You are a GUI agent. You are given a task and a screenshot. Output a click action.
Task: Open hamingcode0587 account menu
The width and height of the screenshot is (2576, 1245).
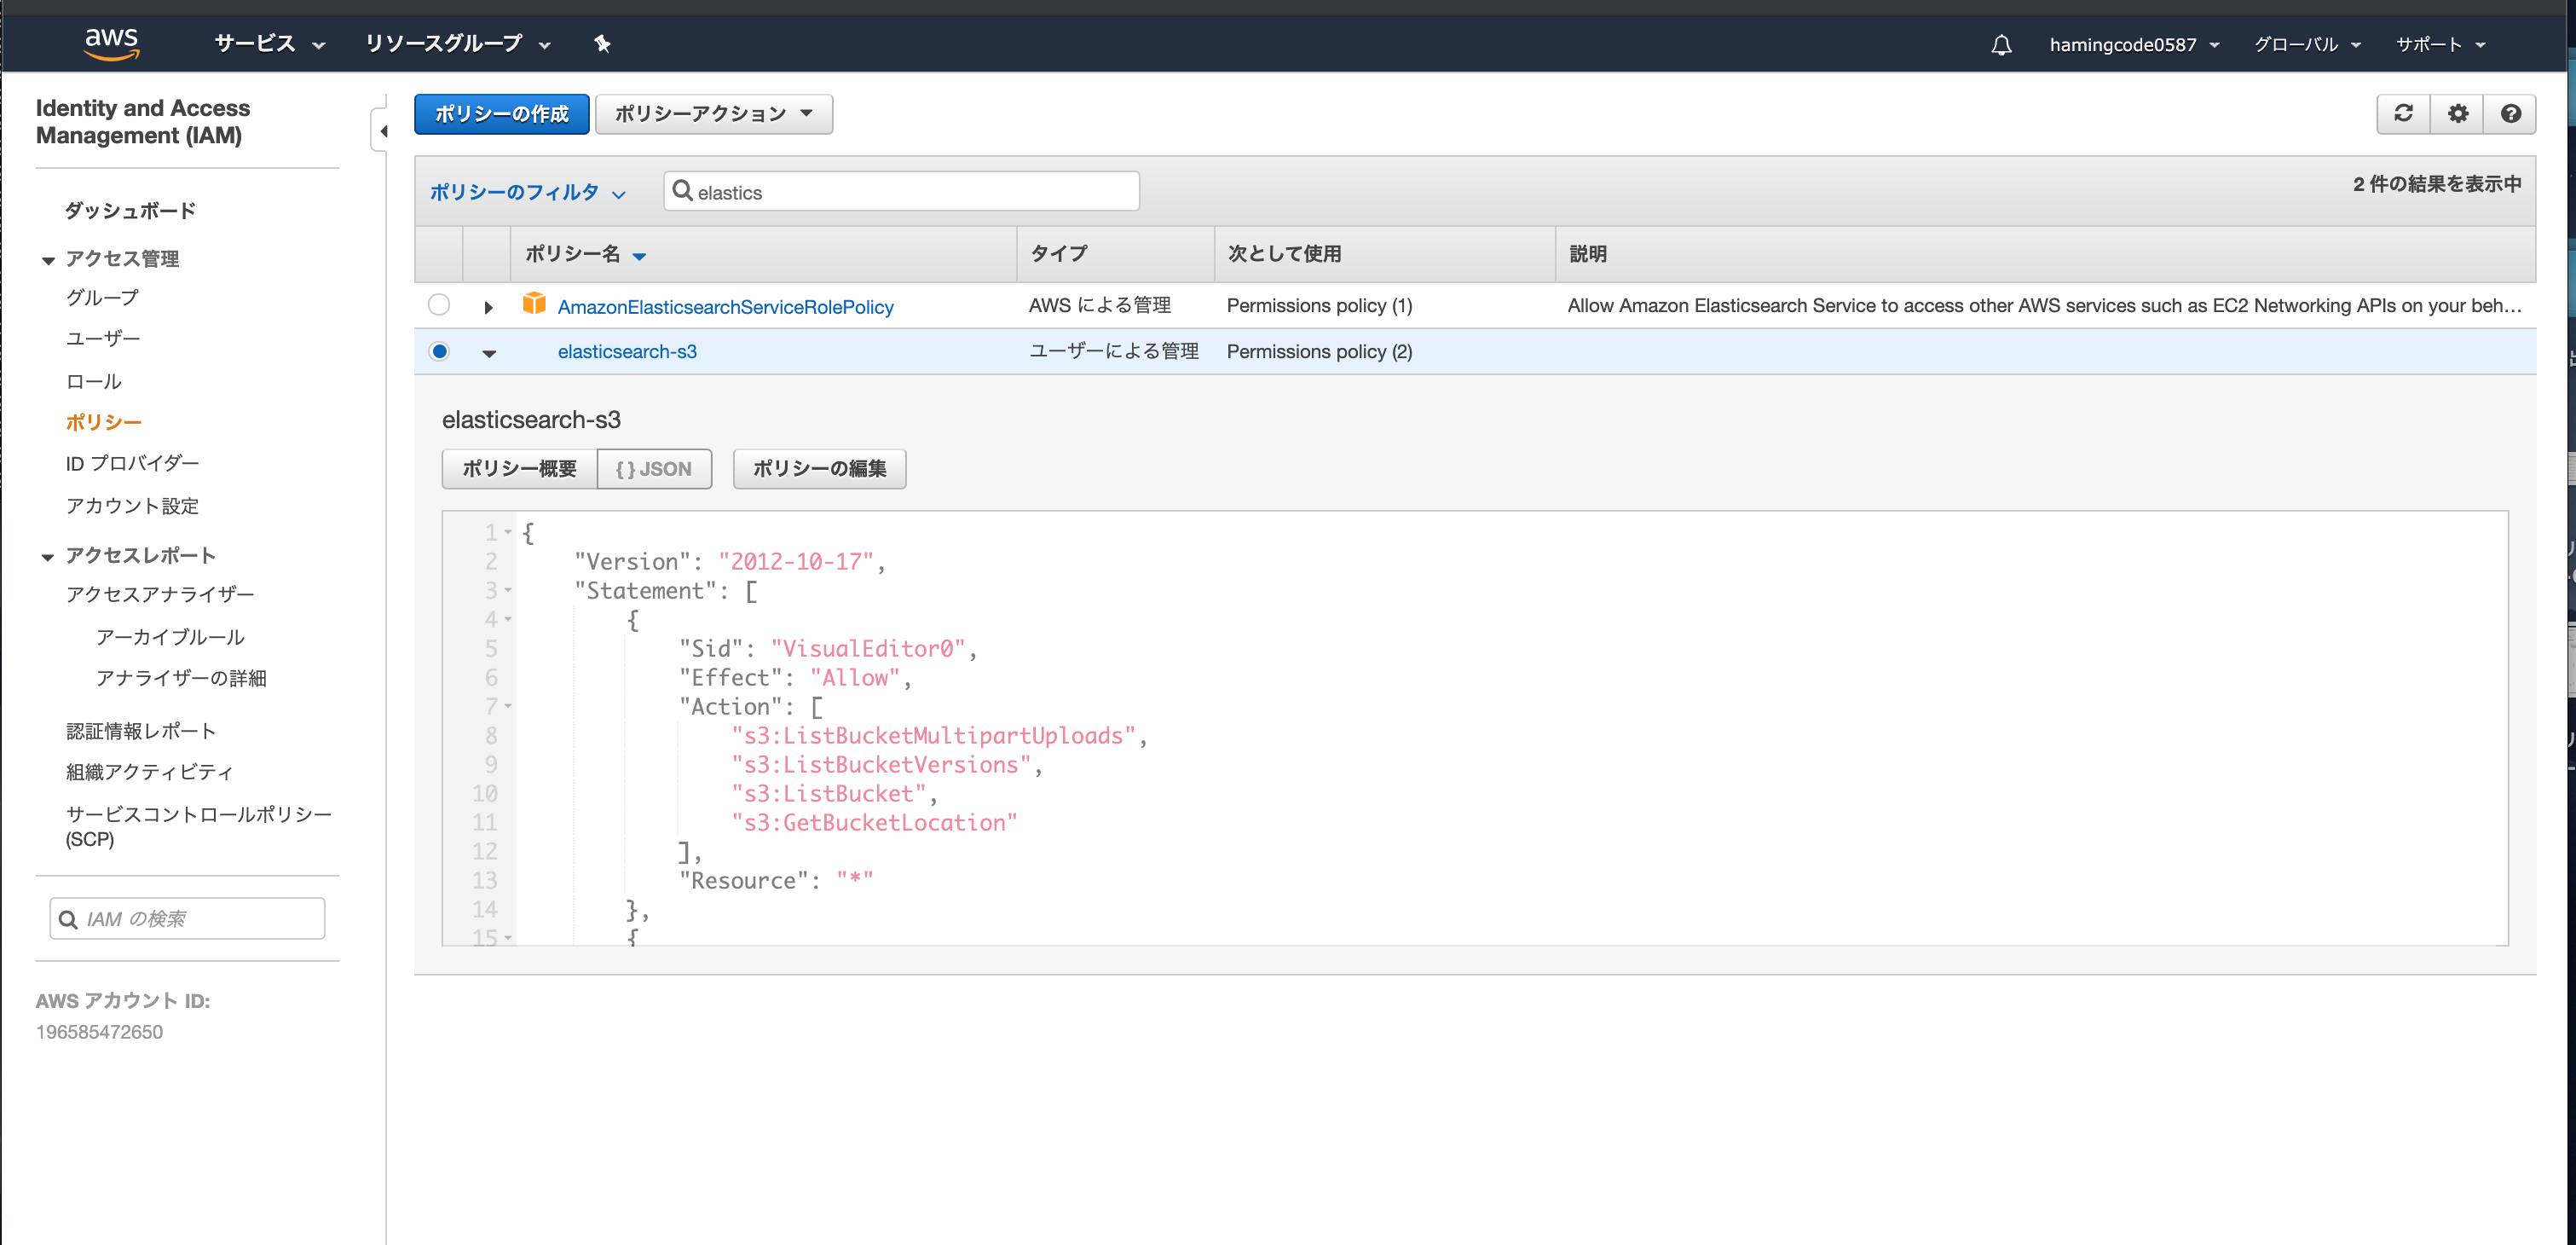2134,45
